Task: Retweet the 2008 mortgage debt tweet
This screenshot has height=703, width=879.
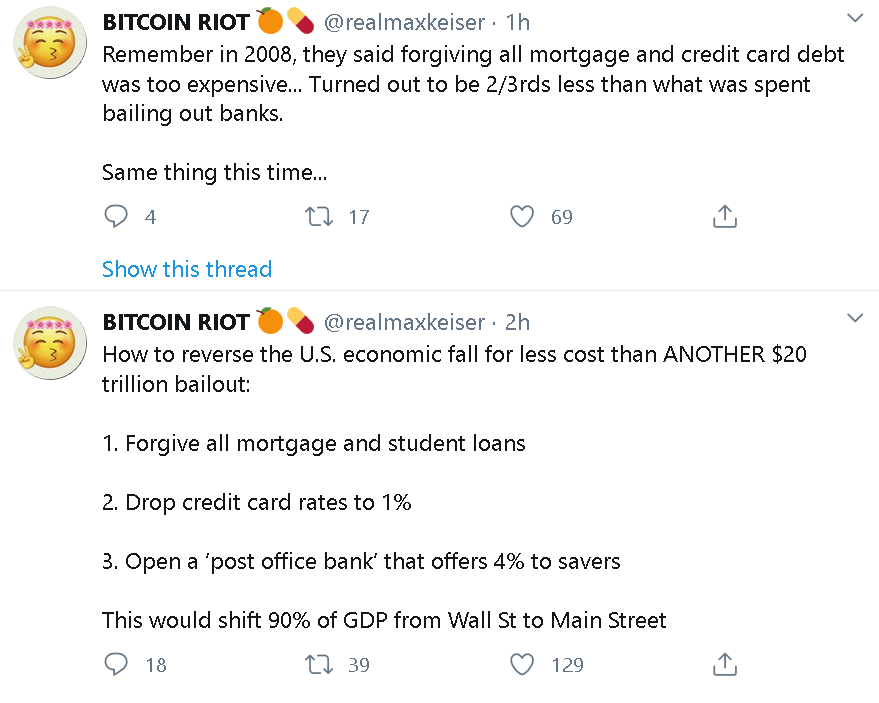Action: [319, 216]
